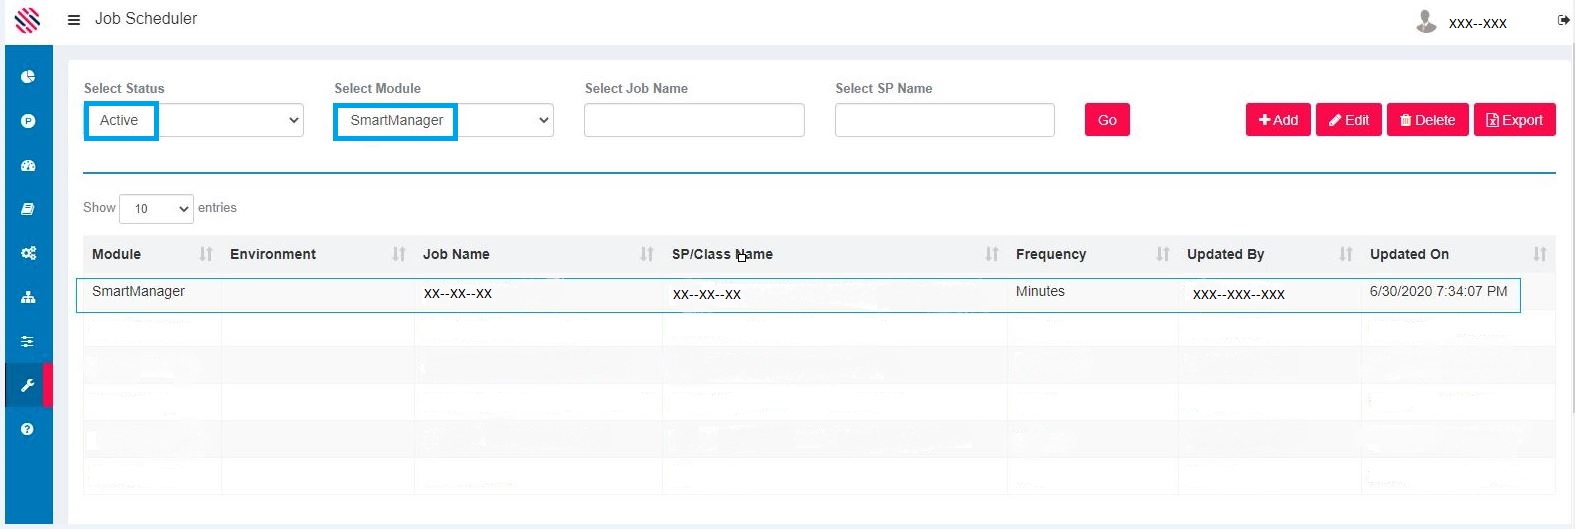
Task: Click the book icon in sidebar
Action: 28,209
